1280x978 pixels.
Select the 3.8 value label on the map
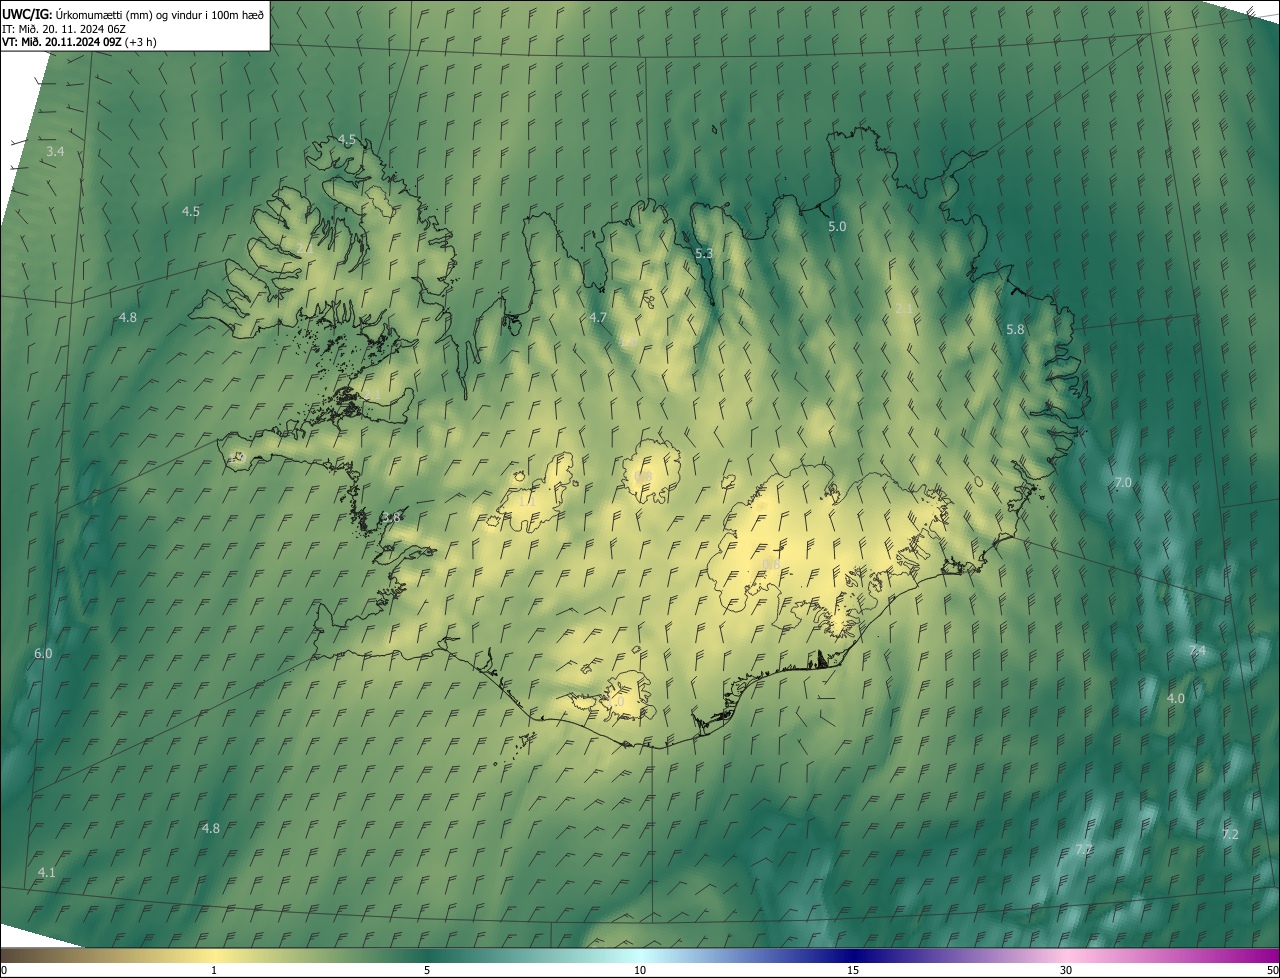[392, 517]
